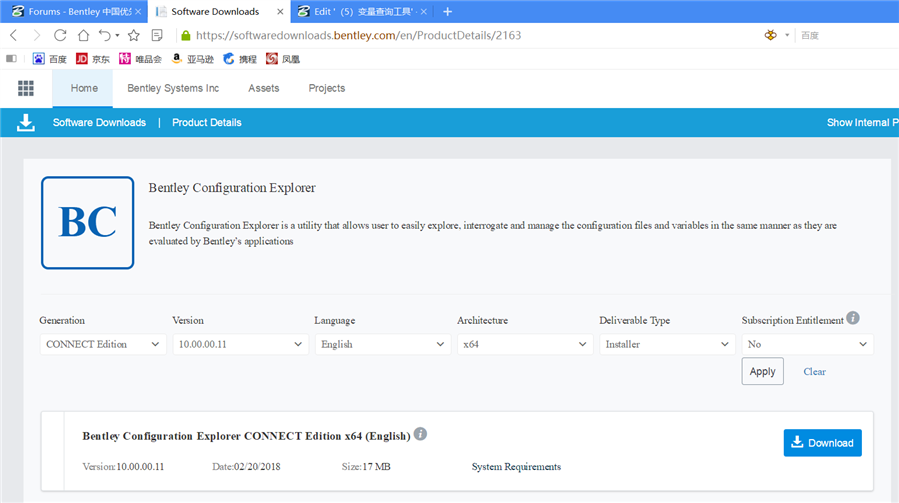Screen dimensions: 899x503
Task: Click the undo closed tab icon
Action: pyautogui.click(x=104, y=36)
